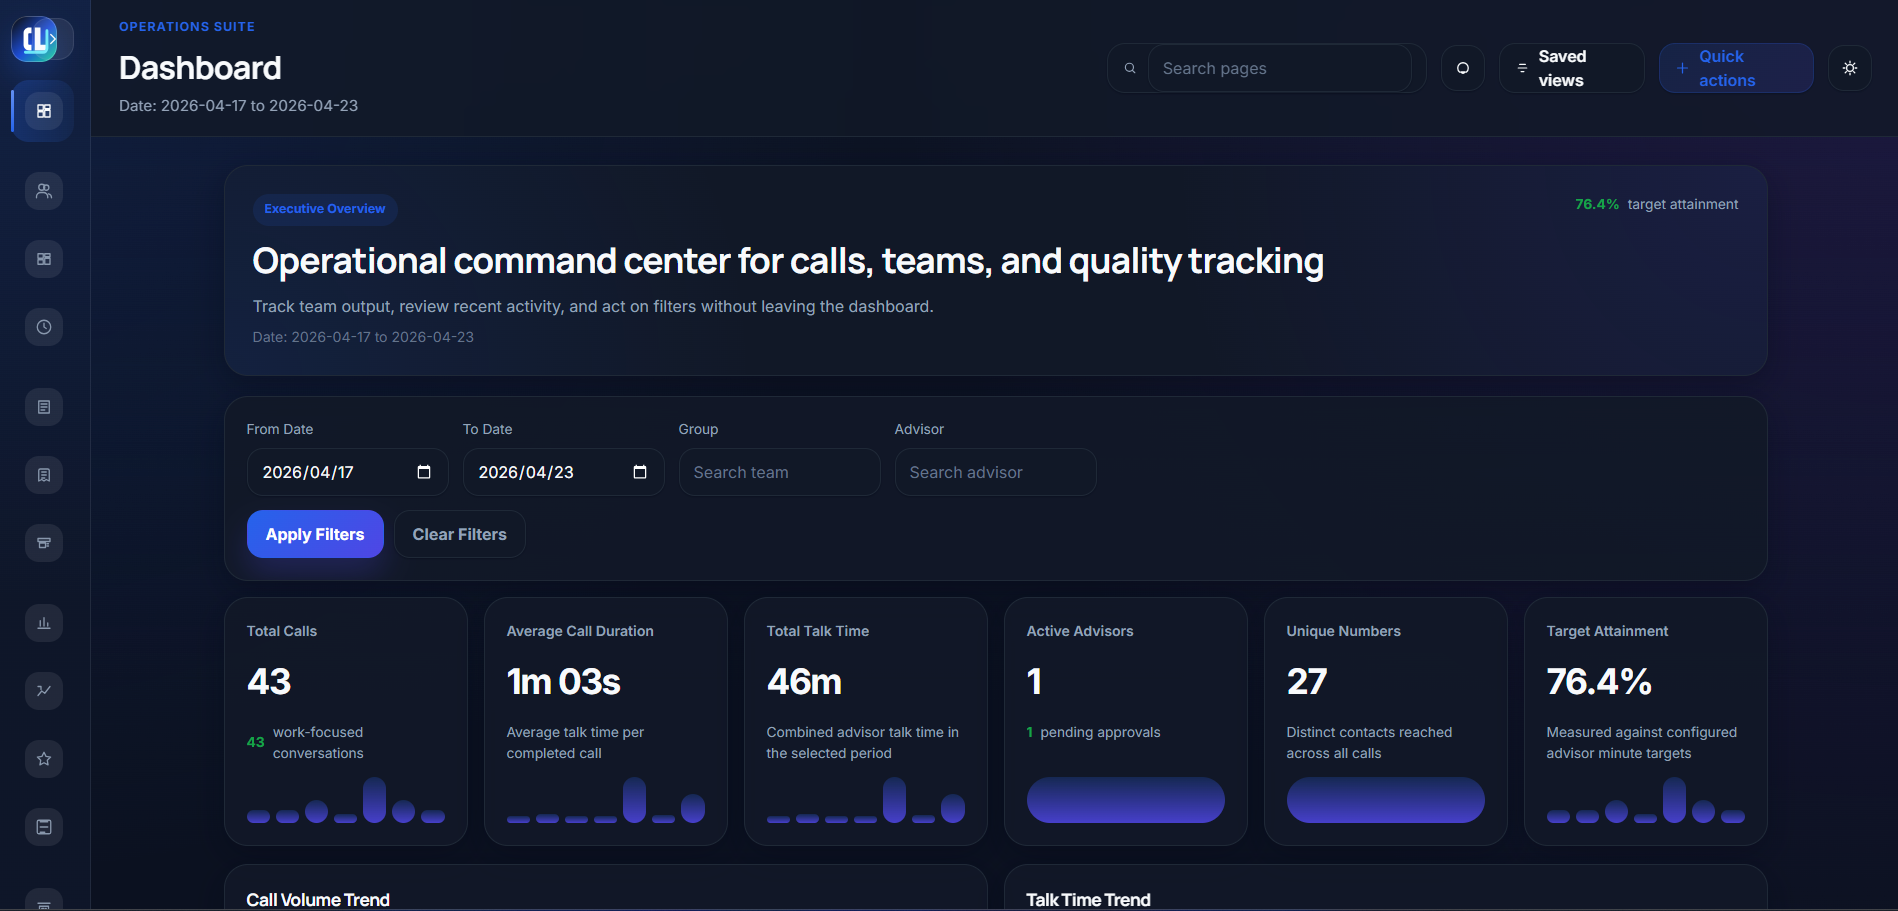Open the lined document icon in sidebar
This screenshot has width=1898, height=911.
pyautogui.click(x=44, y=407)
